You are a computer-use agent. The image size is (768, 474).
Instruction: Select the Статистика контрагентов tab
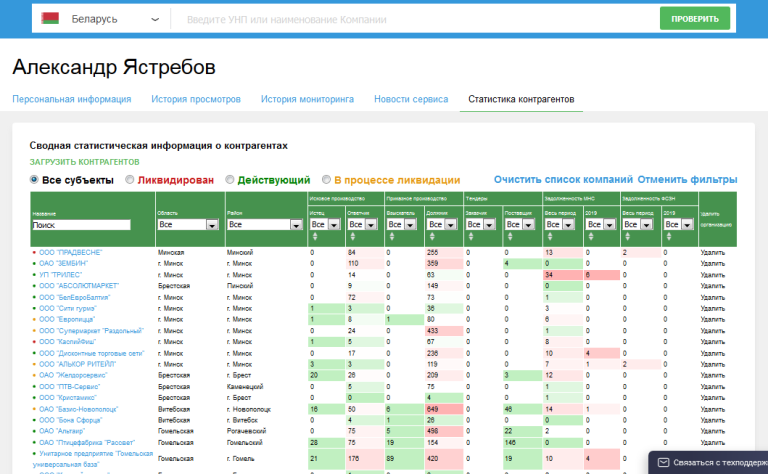click(x=521, y=99)
